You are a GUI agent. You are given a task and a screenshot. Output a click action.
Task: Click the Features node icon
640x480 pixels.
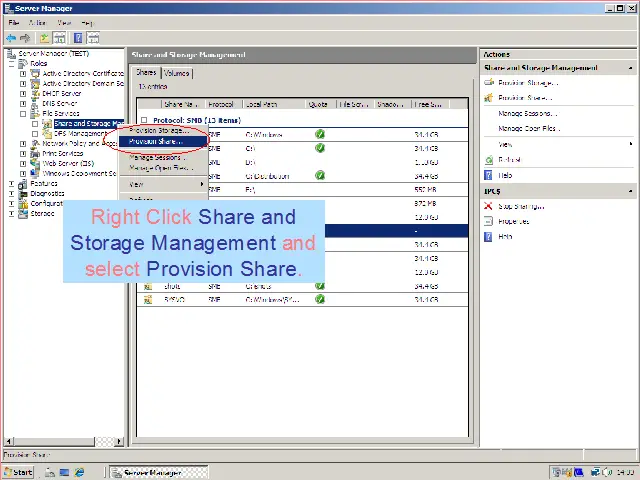click(23, 184)
